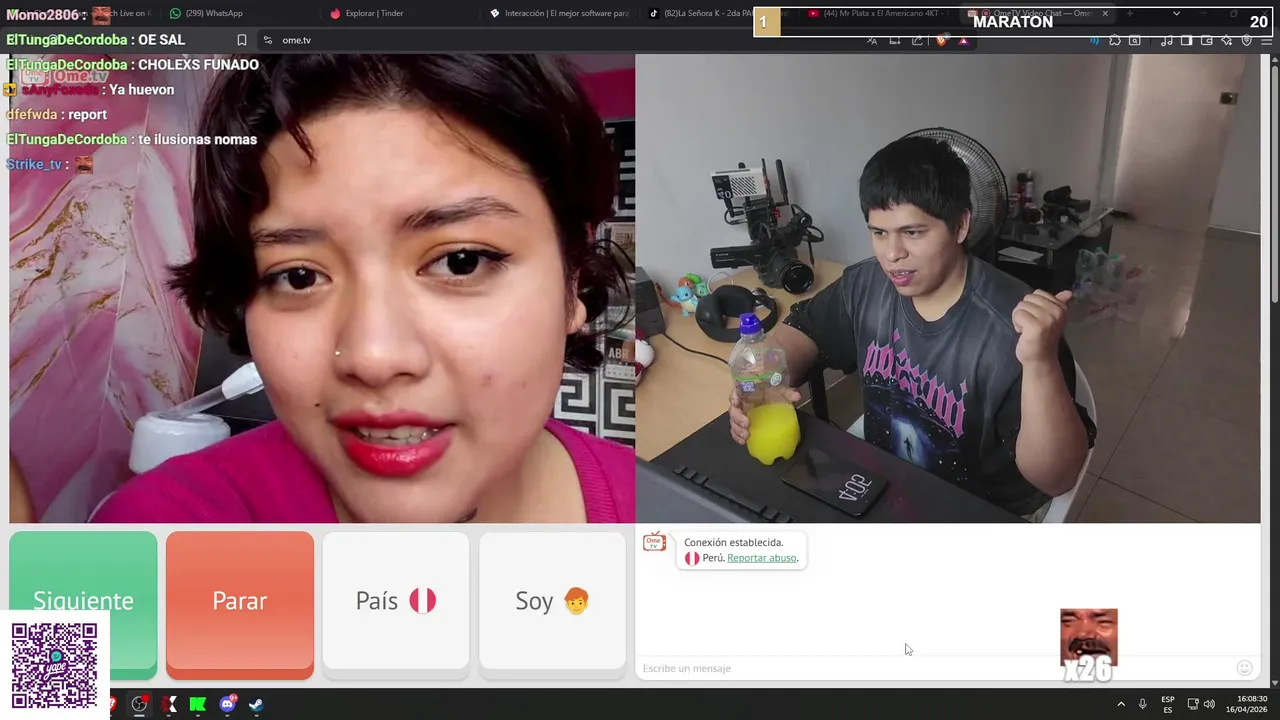The image size is (1280, 720).
Task: Open the tab search chevron dropdown
Action: [x=1176, y=14]
